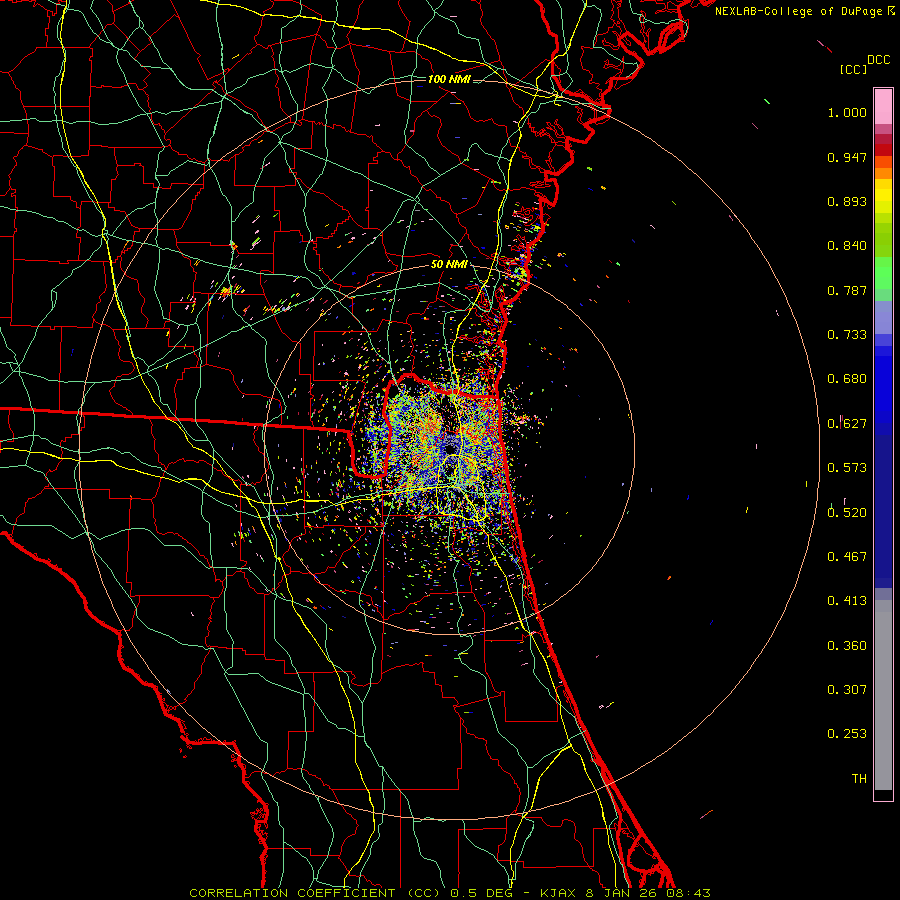
Task: Select the 0.253 color scale value
Action: [847, 734]
